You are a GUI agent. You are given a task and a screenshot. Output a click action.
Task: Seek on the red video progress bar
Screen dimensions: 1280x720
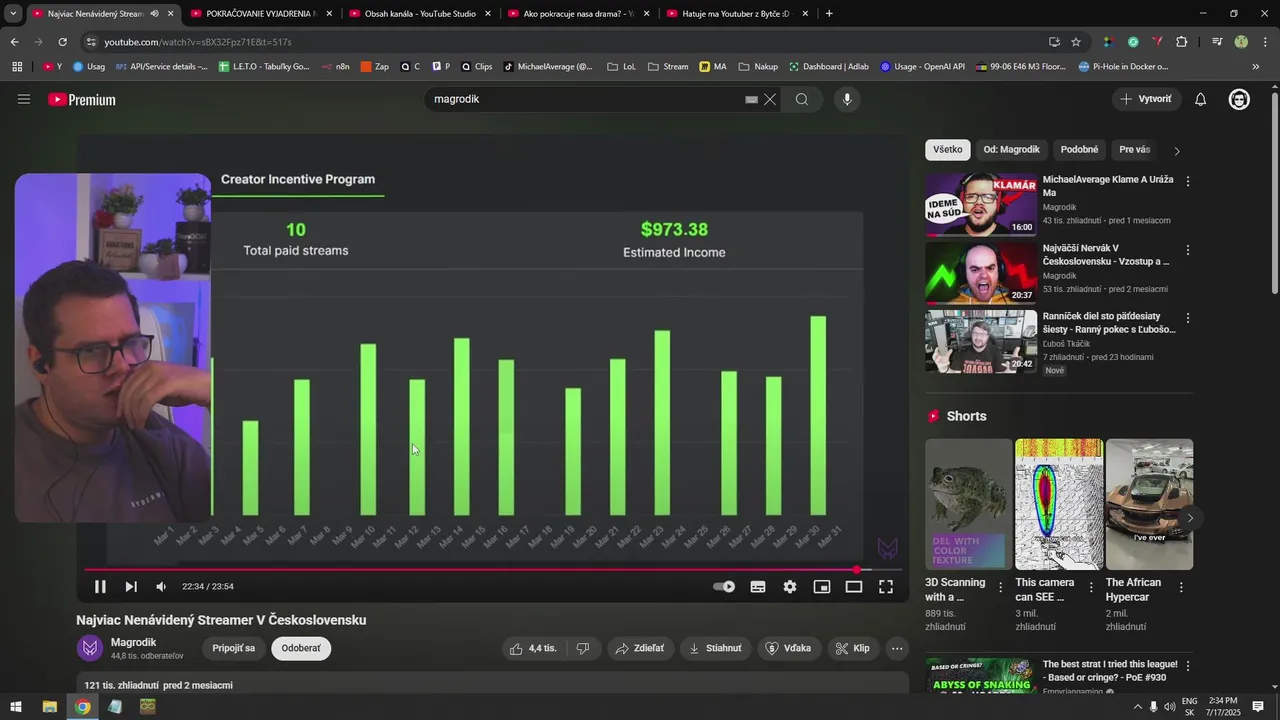pyautogui.click(x=493, y=570)
